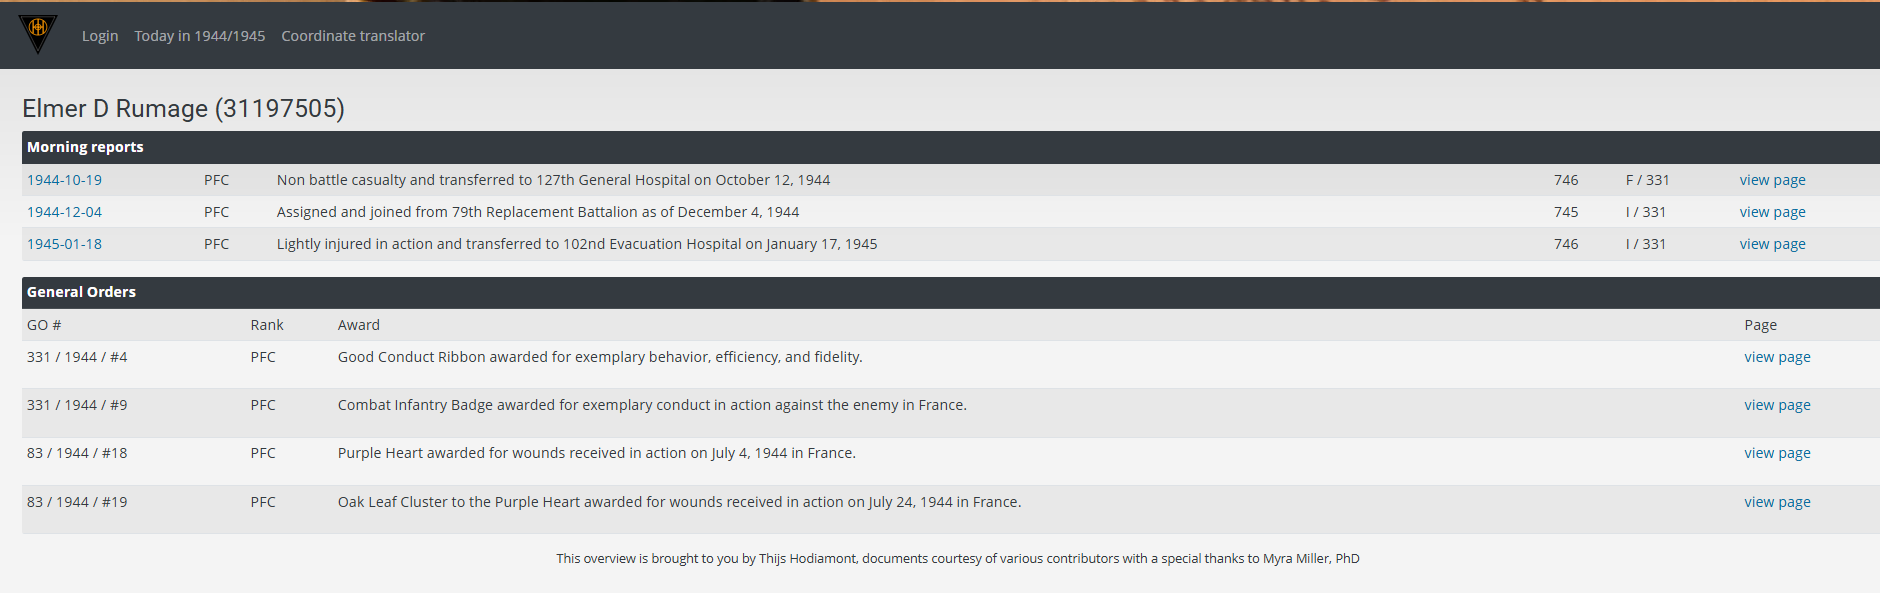View page for 127th General Hospital report
The width and height of the screenshot is (1880, 593).
click(1772, 180)
